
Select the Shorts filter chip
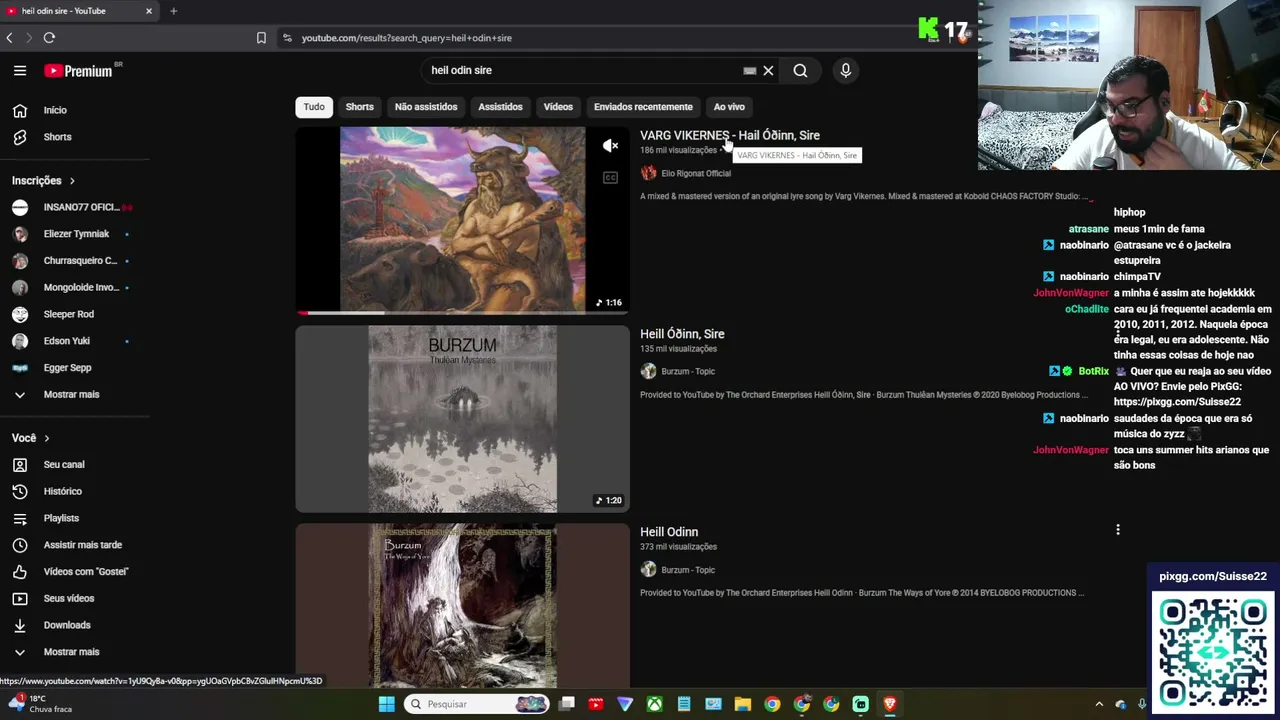[x=360, y=107]
